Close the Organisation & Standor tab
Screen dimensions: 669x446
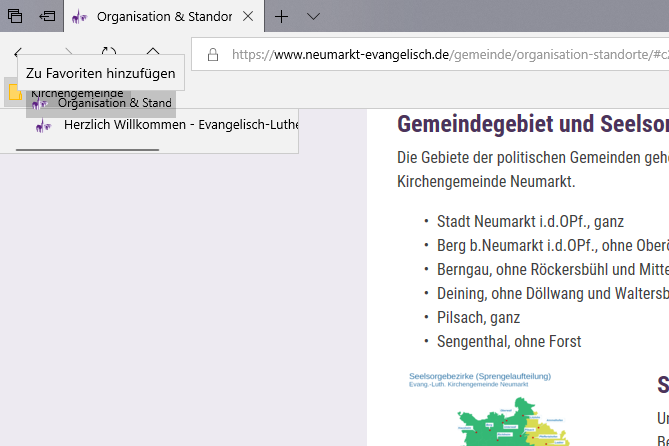coord(248,16)
